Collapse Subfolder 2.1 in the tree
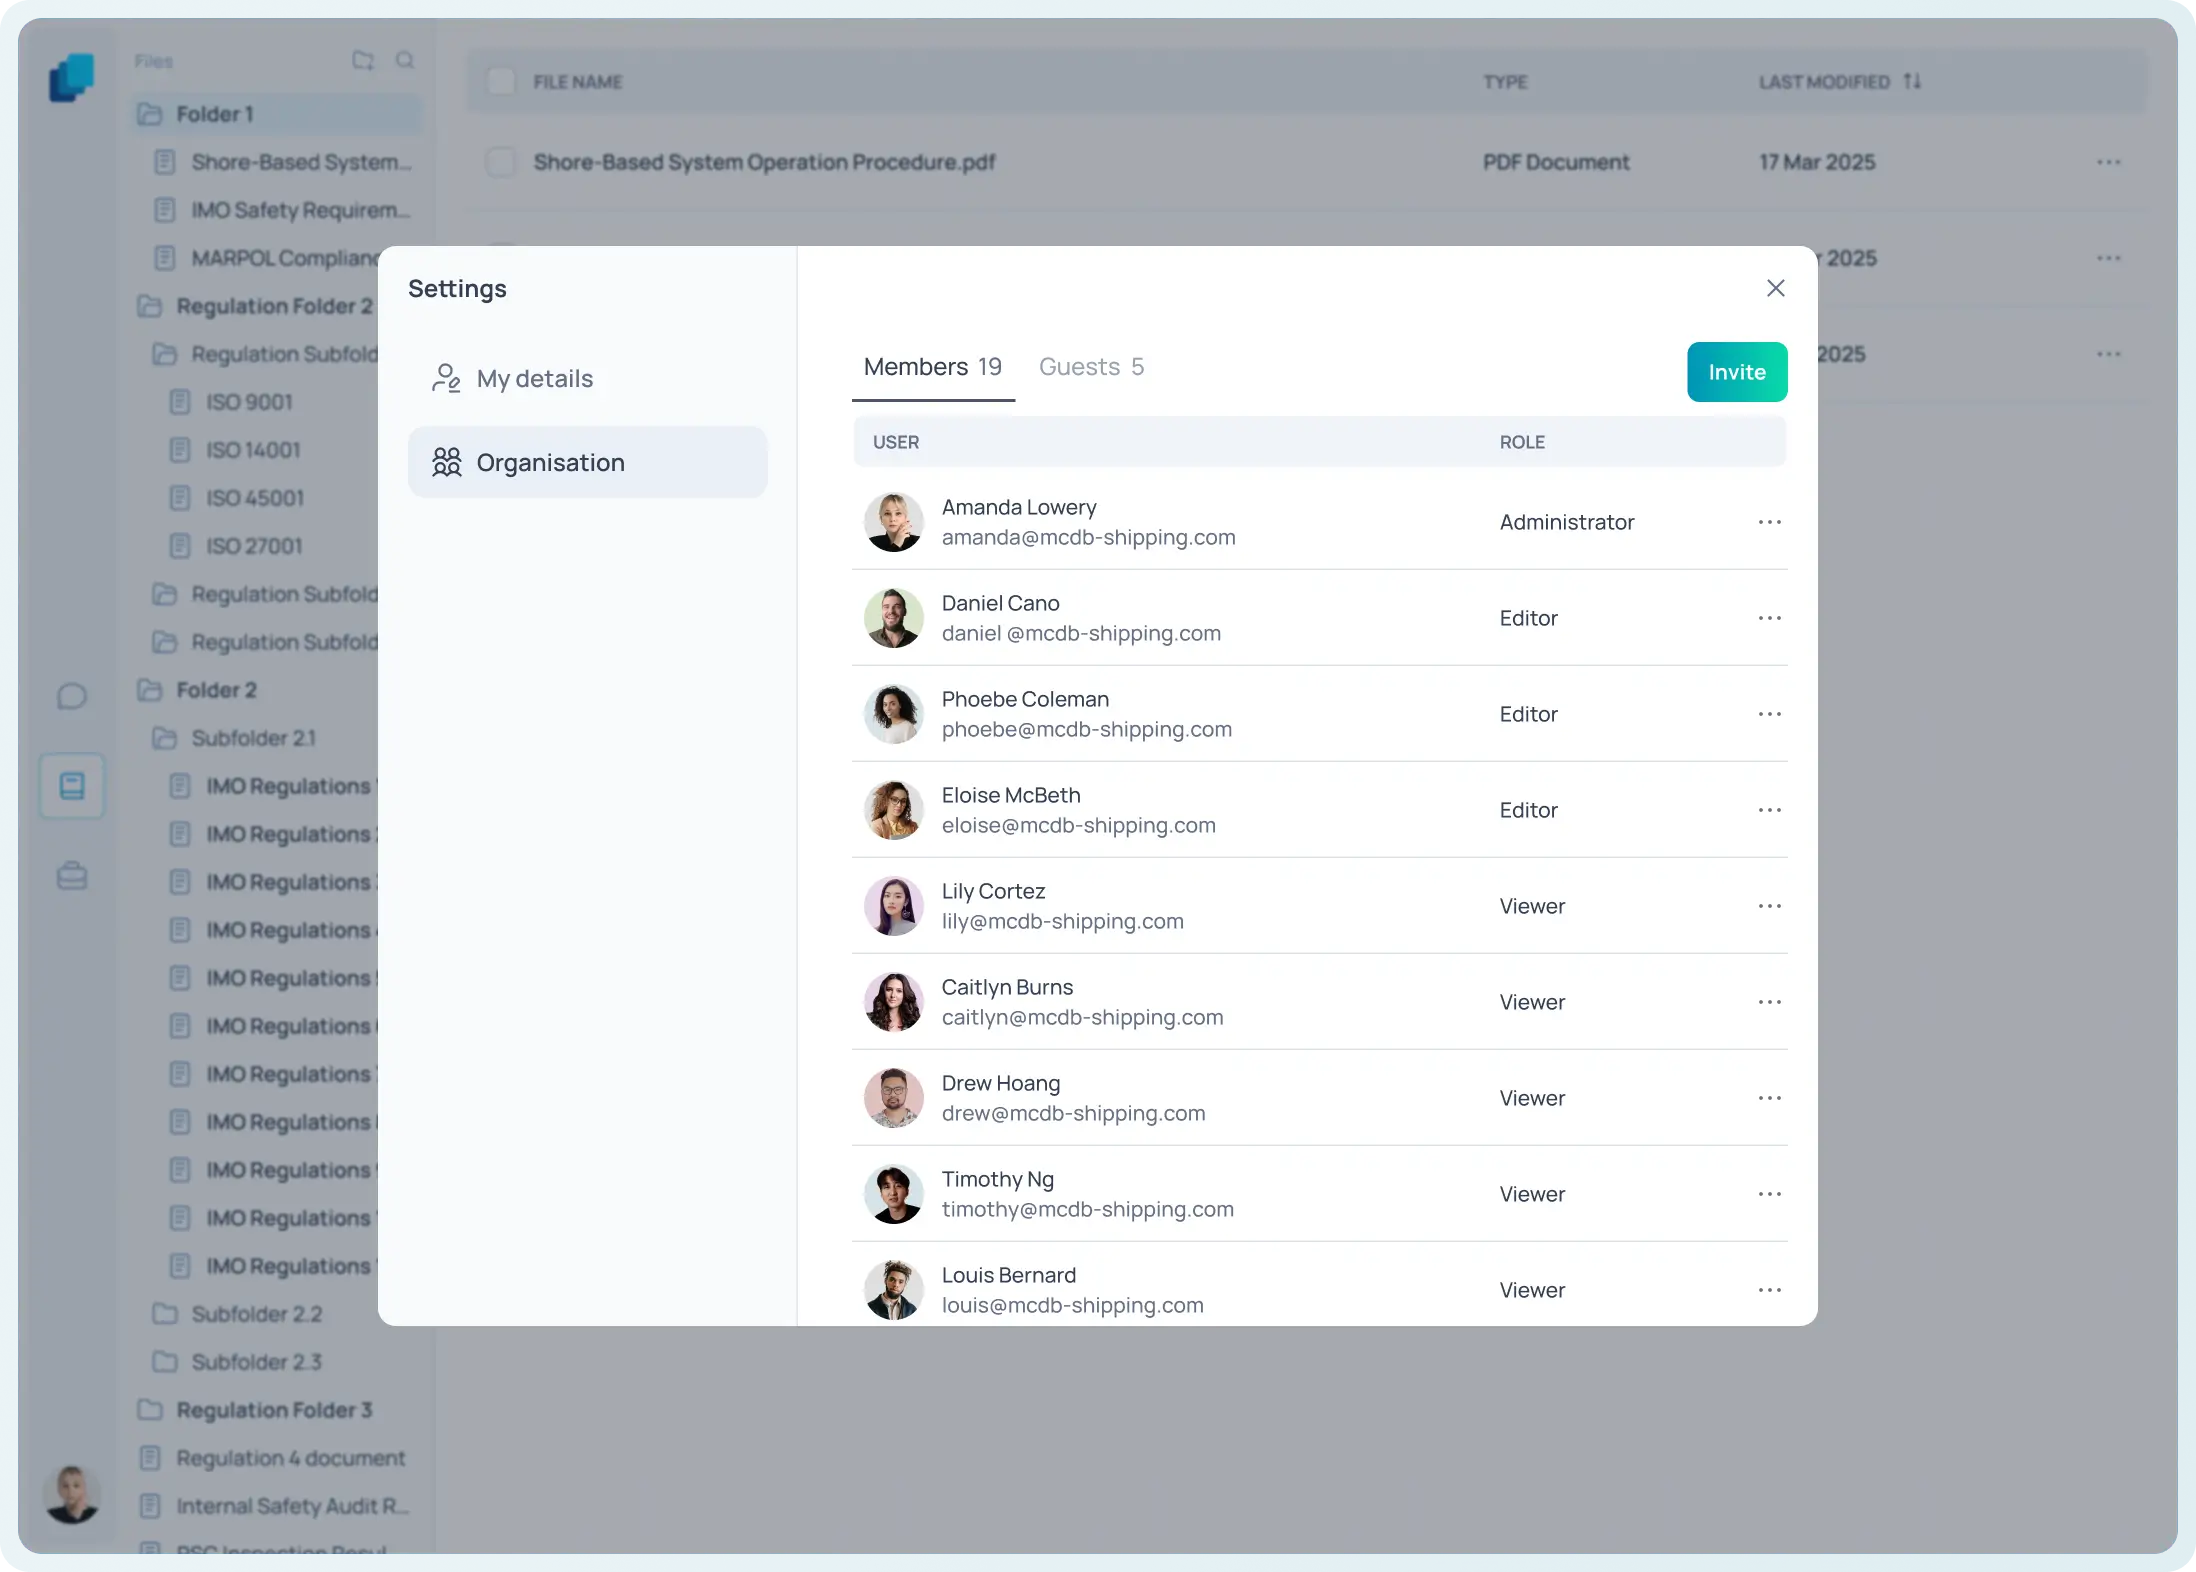 coord(234,738)
